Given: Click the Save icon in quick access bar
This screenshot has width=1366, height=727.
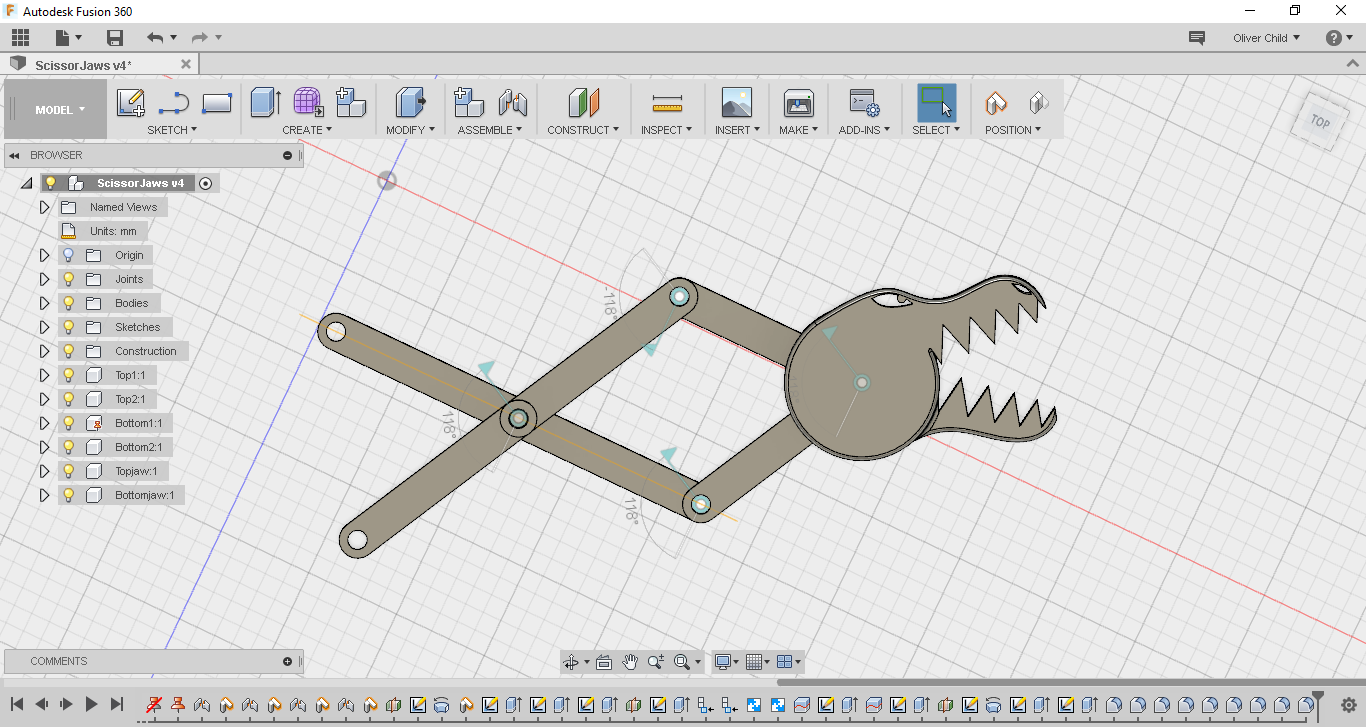Looking at the screenshot, I should coord(114,37).
